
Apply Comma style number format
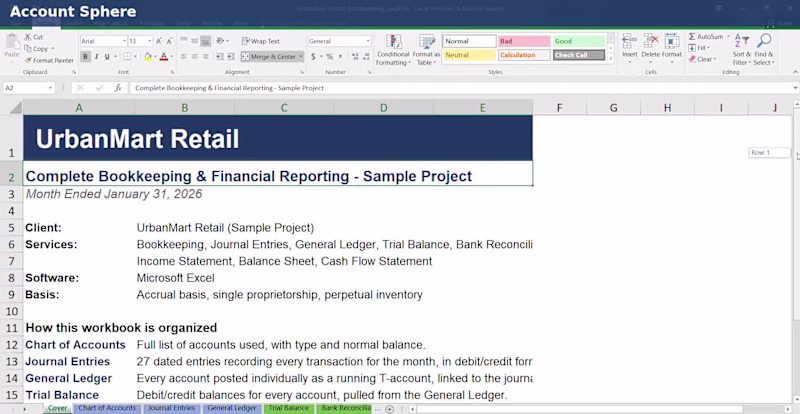(340, 57)
